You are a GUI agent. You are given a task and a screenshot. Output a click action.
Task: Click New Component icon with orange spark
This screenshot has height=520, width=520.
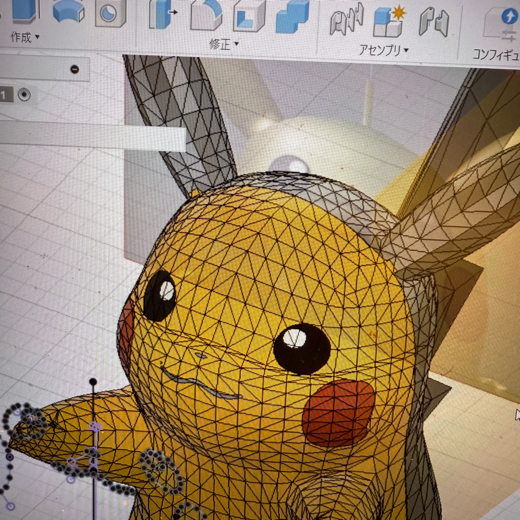pyautogui.click(x=389, y=21)
